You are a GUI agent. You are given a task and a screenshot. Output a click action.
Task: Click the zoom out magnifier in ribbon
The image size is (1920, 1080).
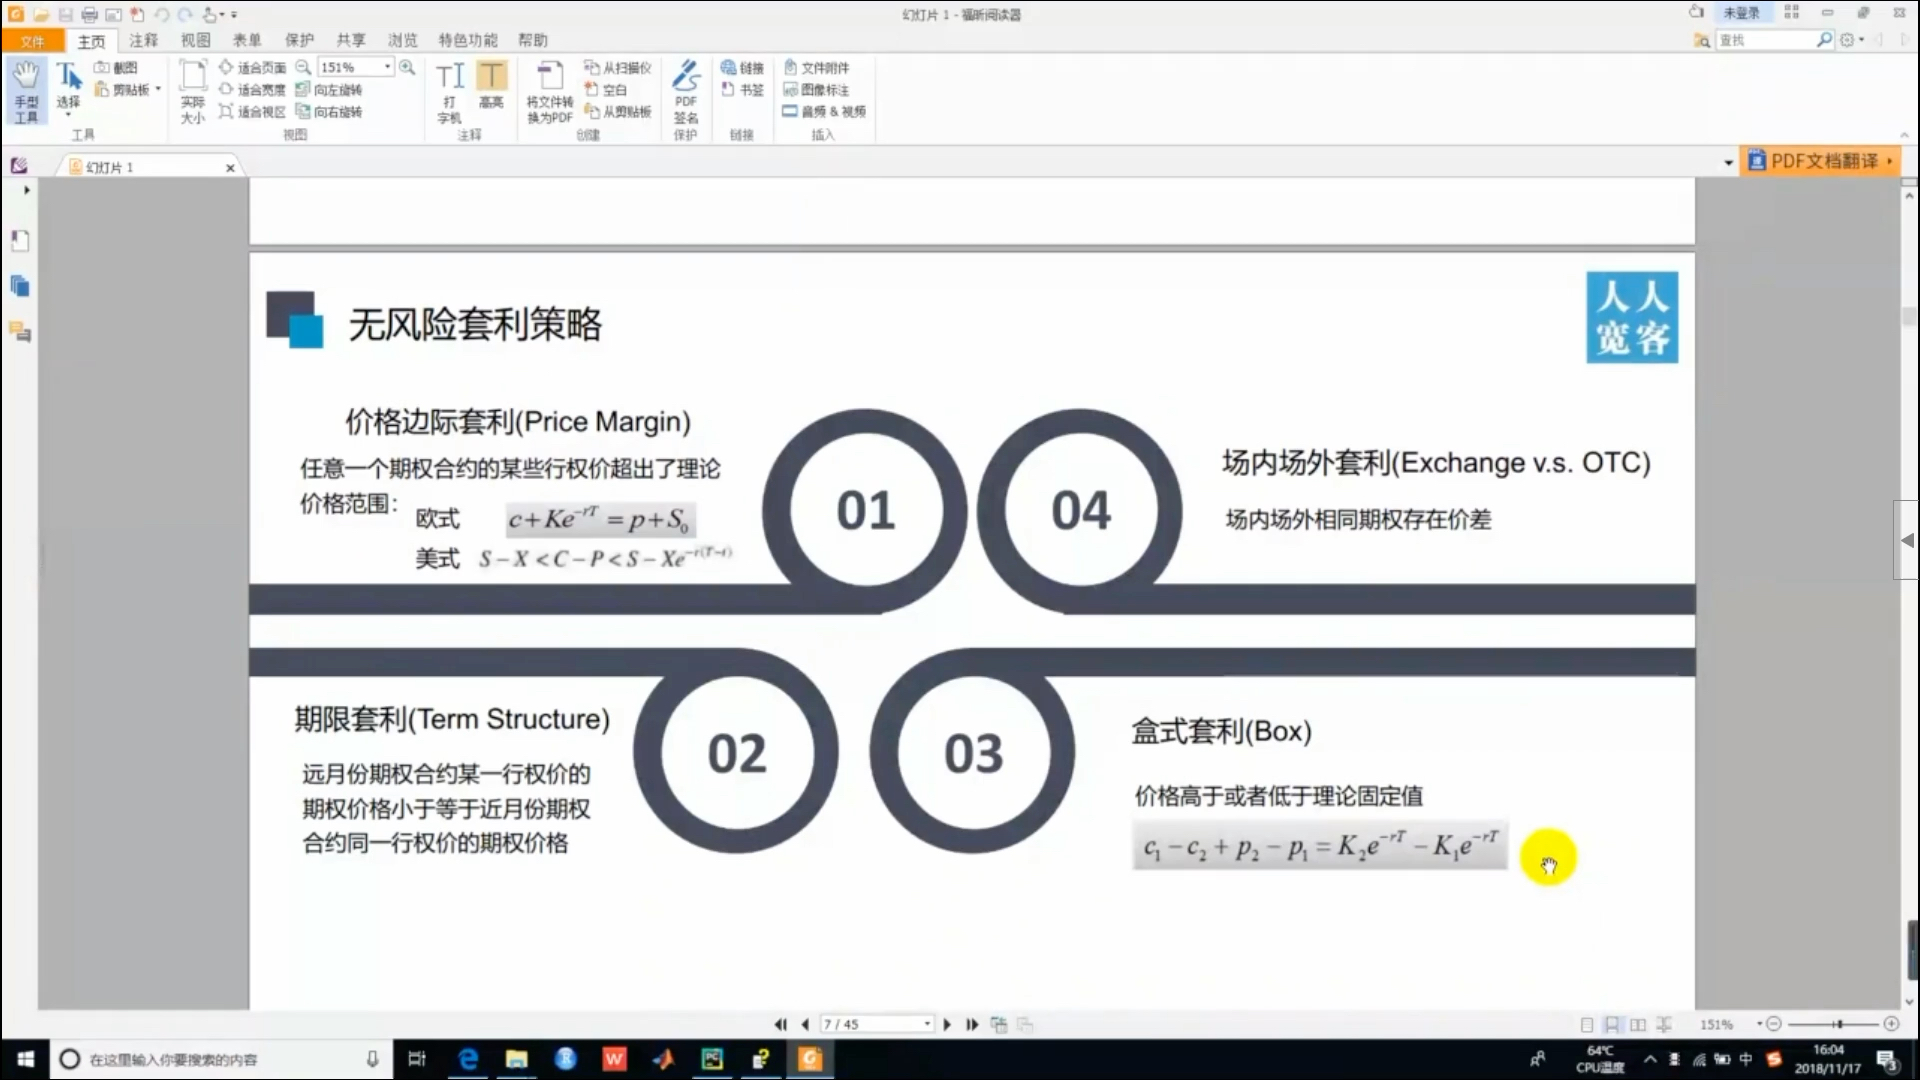point(303,68)
